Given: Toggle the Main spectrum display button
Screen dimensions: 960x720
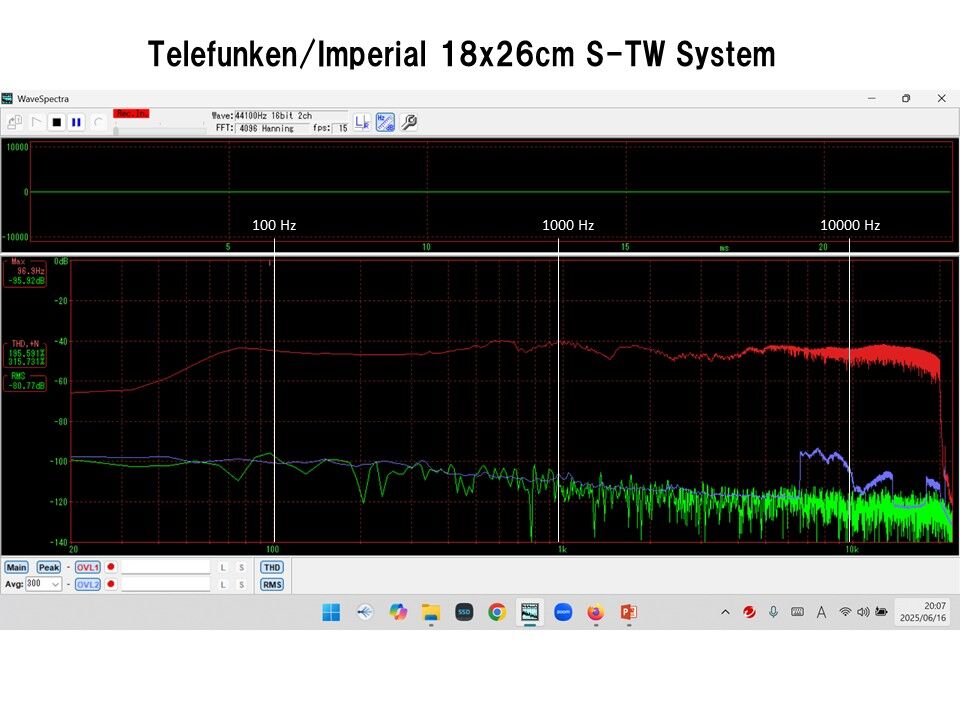Looking at the screenshot, I should pyautogui.click(x=17, y=568).
